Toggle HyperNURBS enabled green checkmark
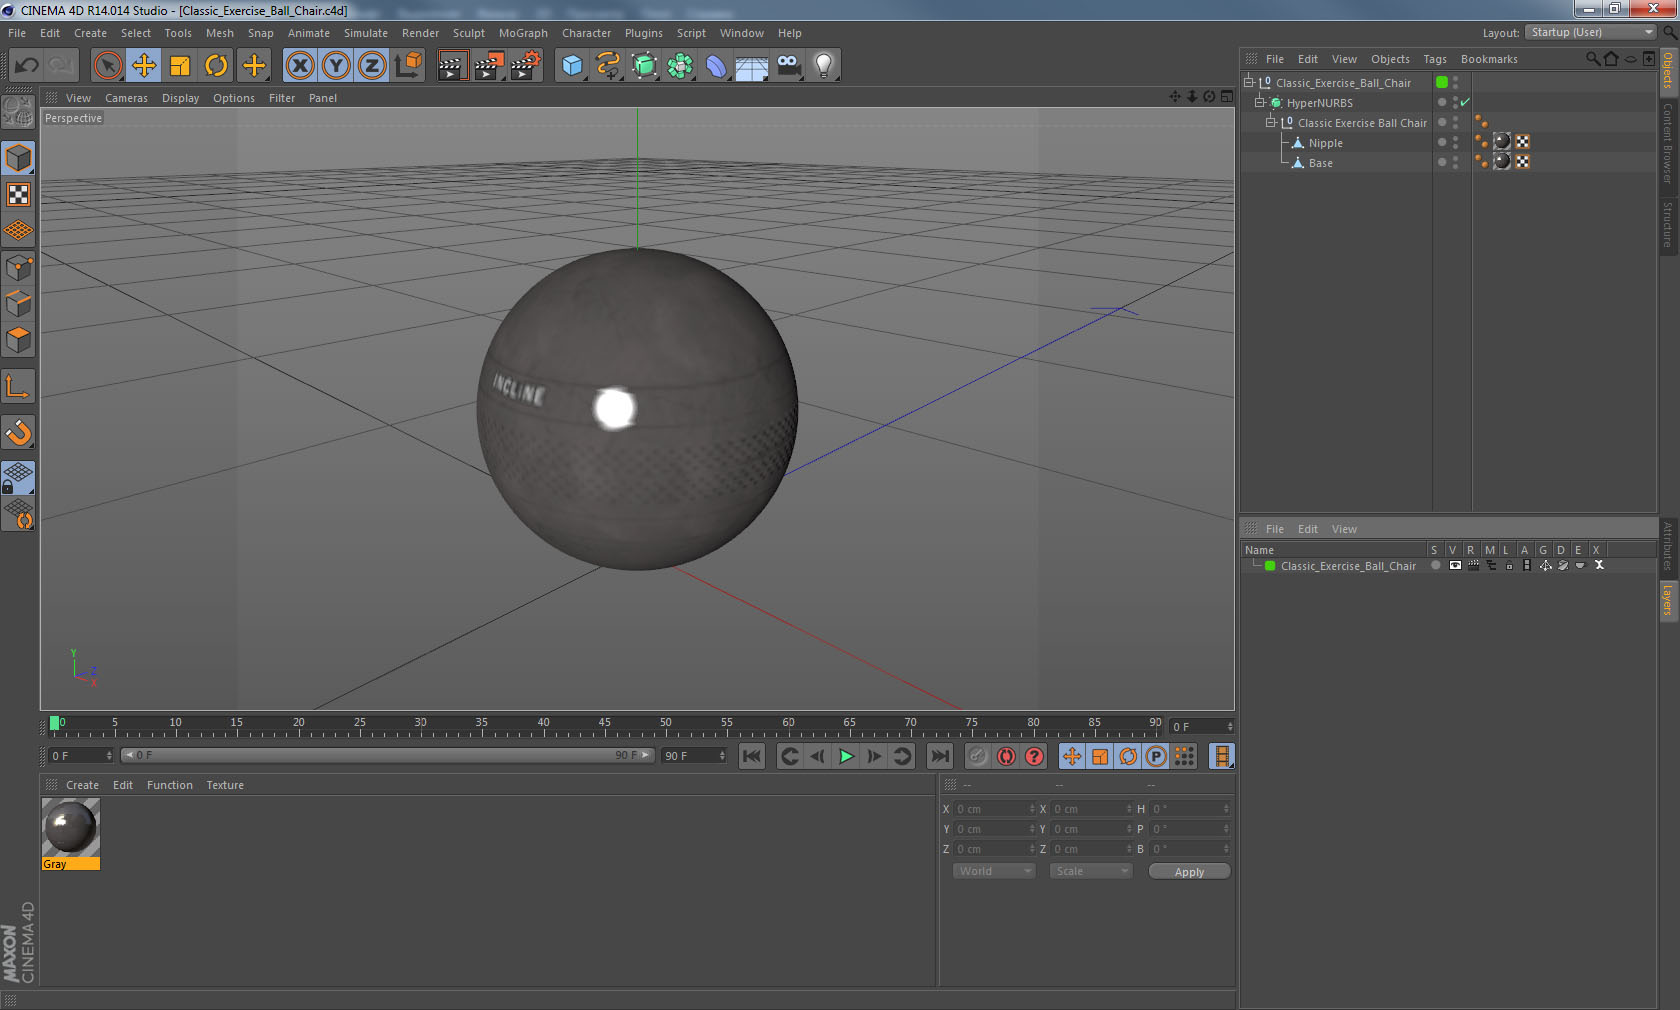Image resolution: width=1680 pixels, height=1010 pixels. (1465, 102)
